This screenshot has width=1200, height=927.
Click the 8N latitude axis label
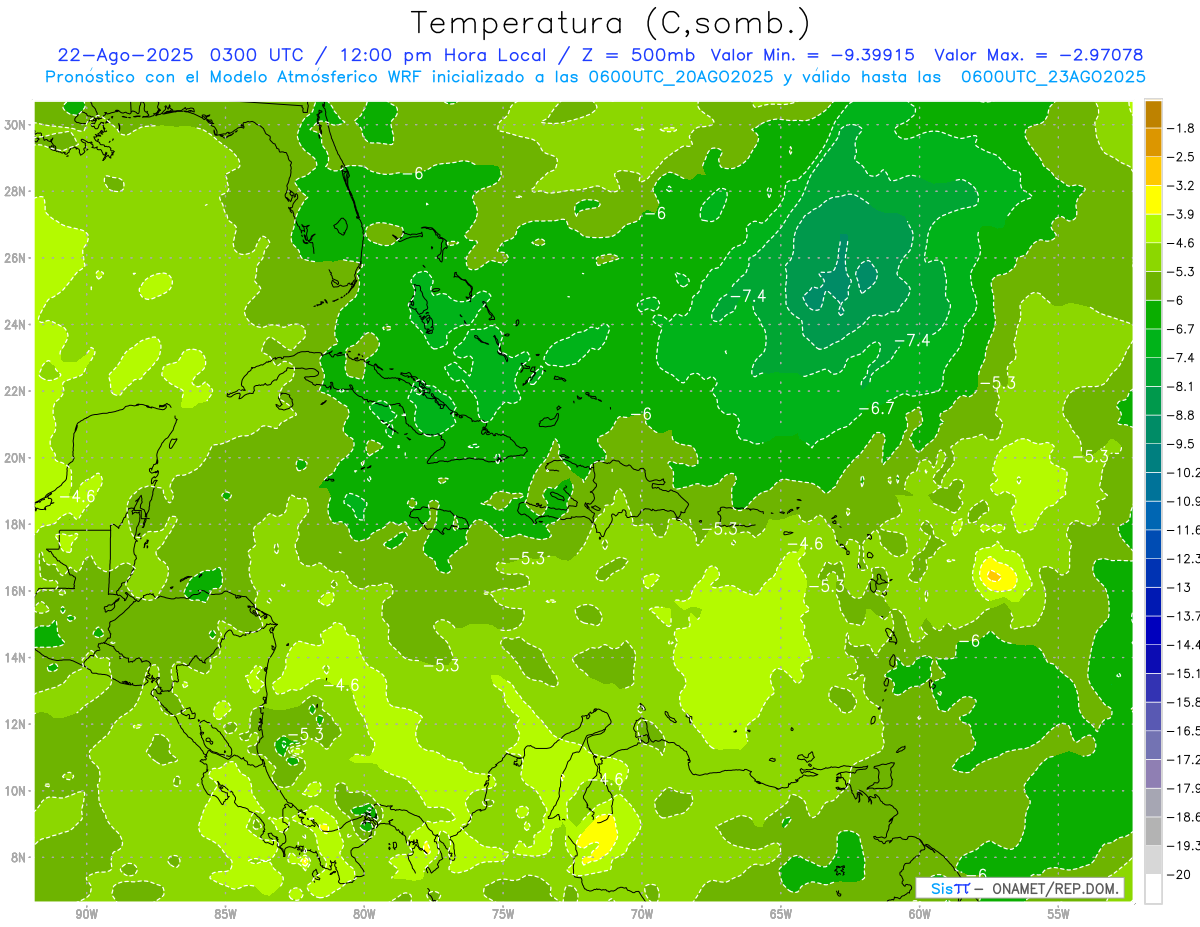point(20,857)
